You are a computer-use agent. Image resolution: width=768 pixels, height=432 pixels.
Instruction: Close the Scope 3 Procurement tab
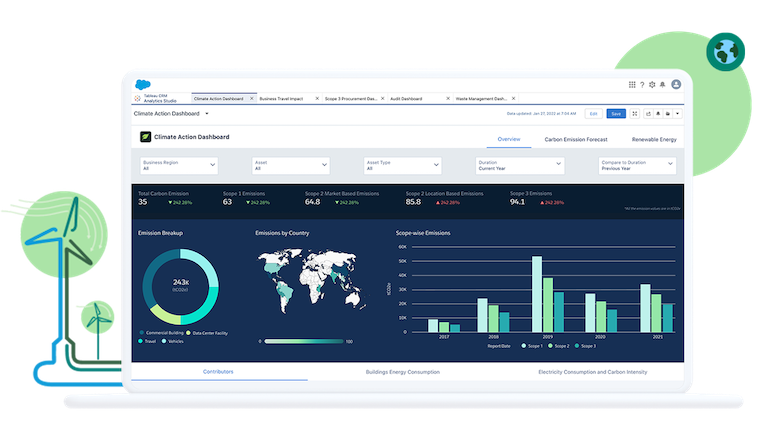pos(383,98)
